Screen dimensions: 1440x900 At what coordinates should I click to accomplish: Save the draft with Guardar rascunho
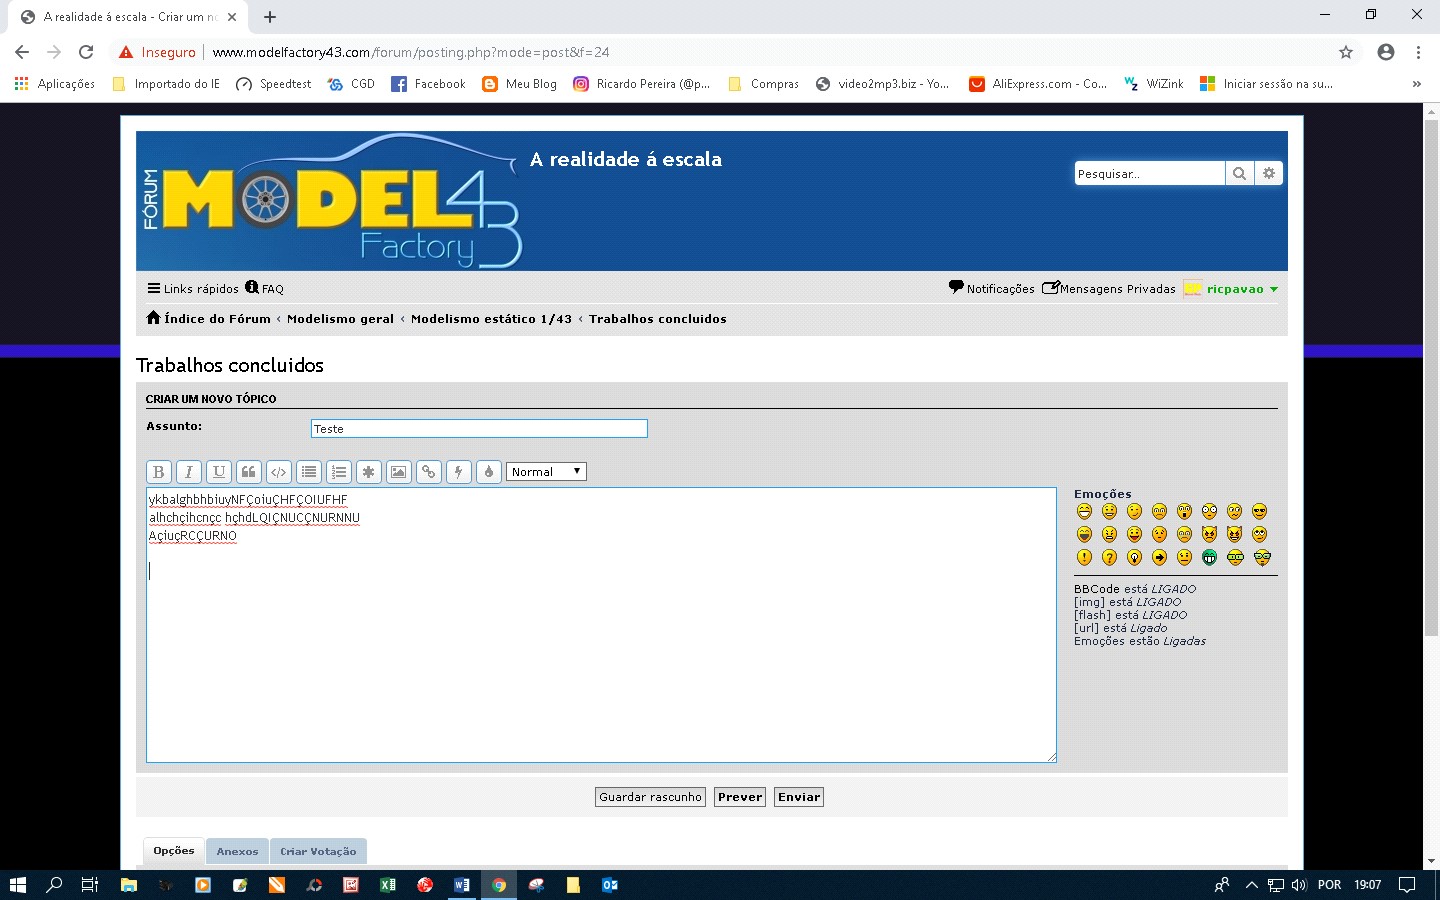[650, 797]
